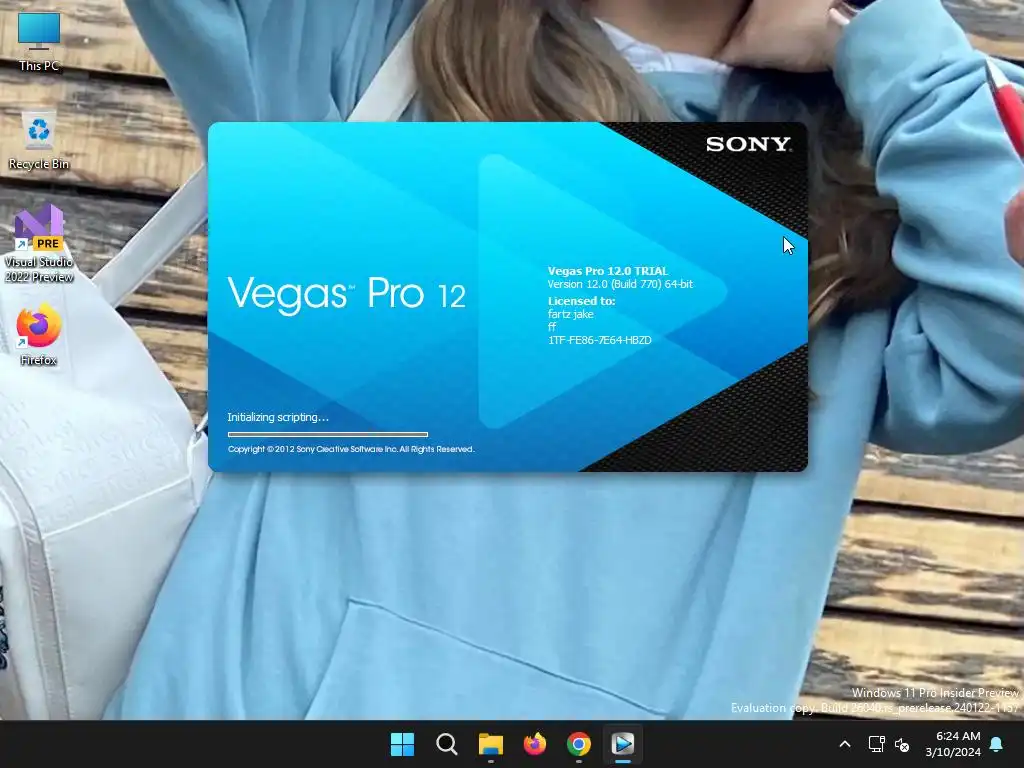The image size is (1024, 768).
Task: Show hidden system tray icons
Action: 844,744
